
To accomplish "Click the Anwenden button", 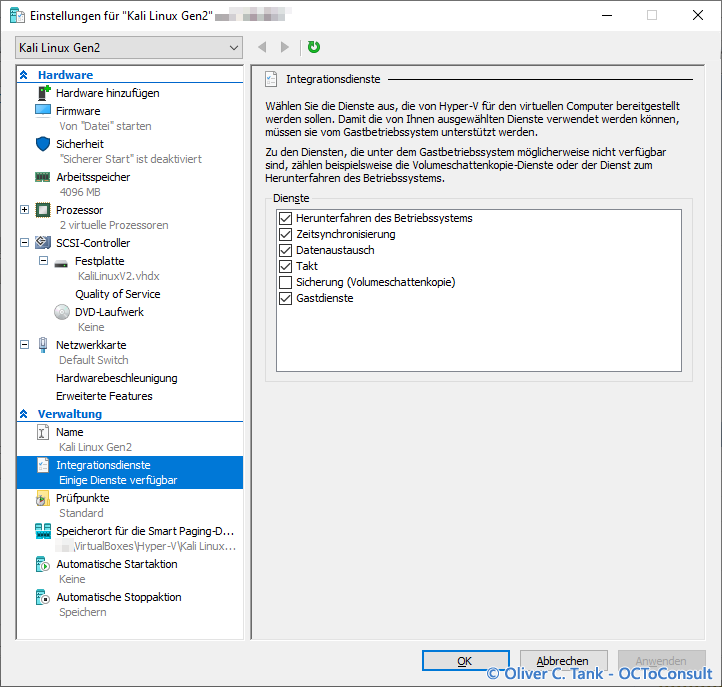I will coord(662,661).
